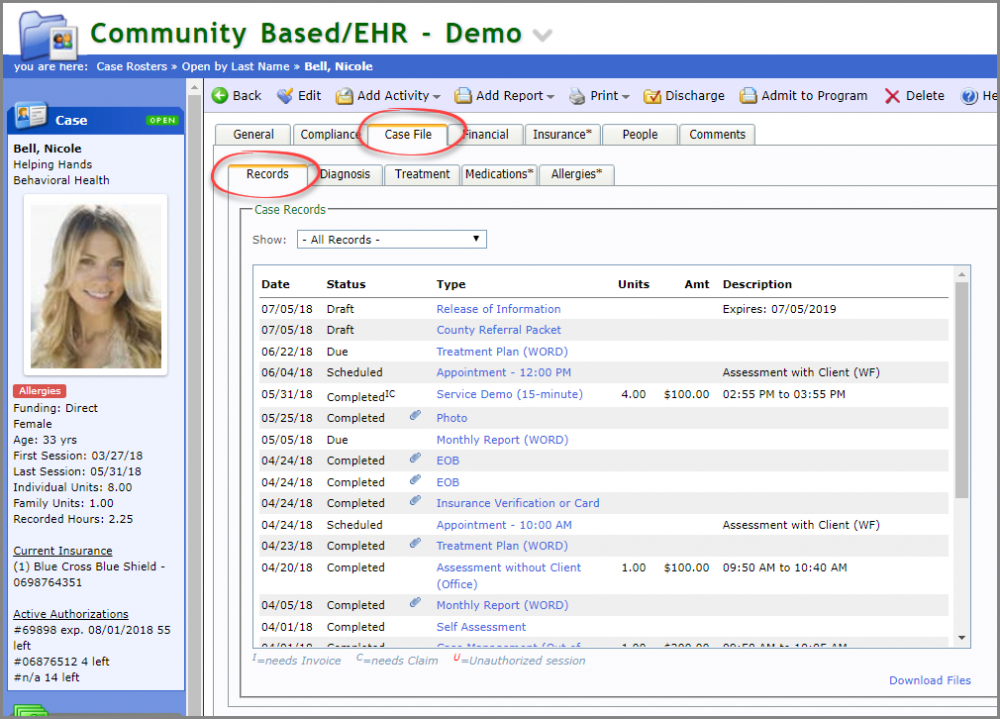Image resolution: width=1000 pixels, height=719 pixels.
Task: Click the paperclip on the Photo record
Action: click(415, 417)
